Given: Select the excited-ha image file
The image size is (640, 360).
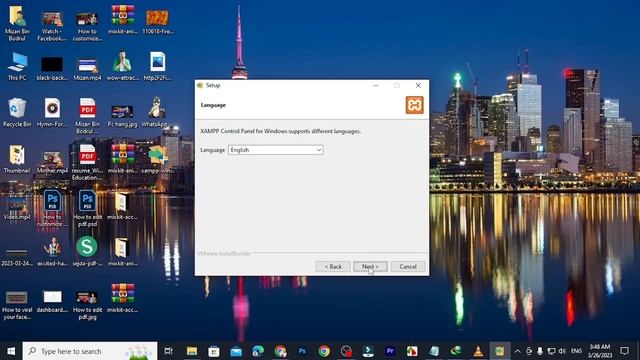Looking at the screenshot, I should 52,252.
